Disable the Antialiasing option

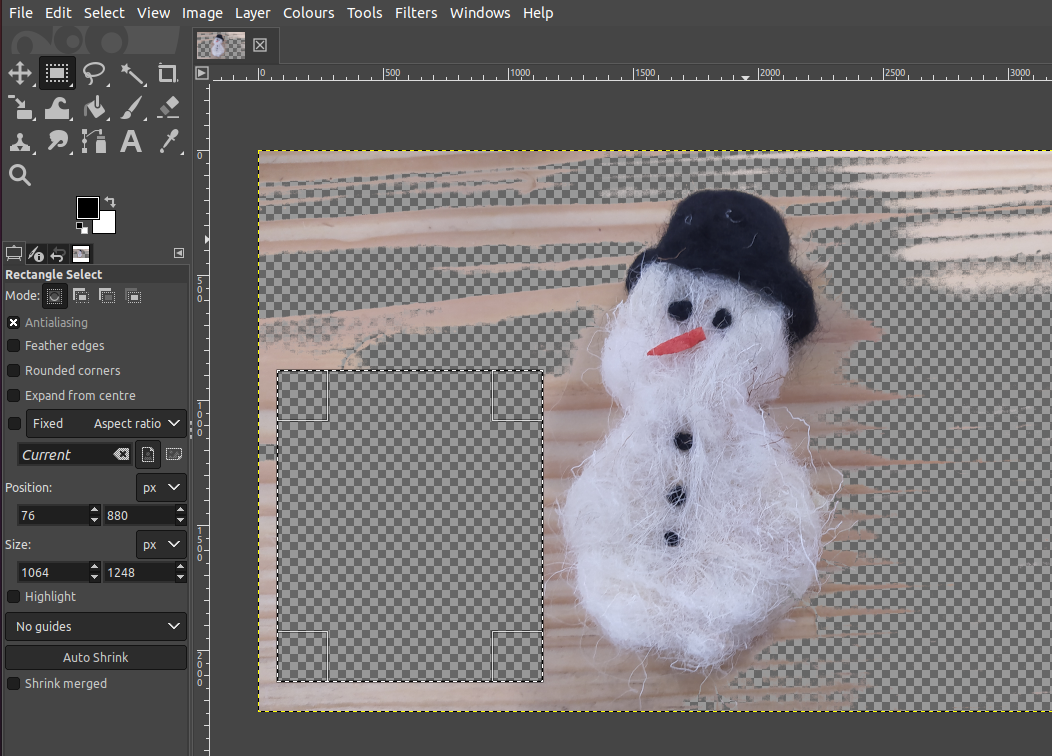point(13,322)
